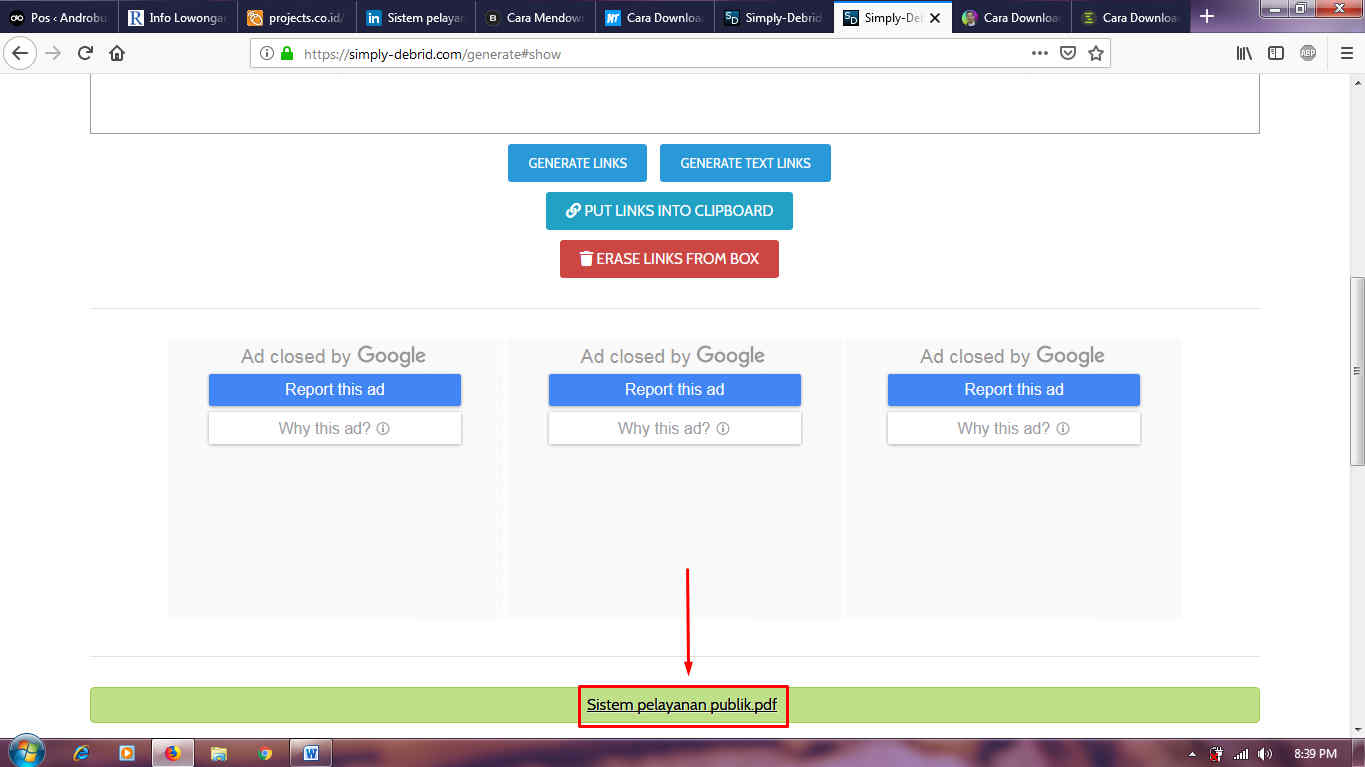
Task: Open the page actions ellipsis icon
Action: pos(1040,53)
